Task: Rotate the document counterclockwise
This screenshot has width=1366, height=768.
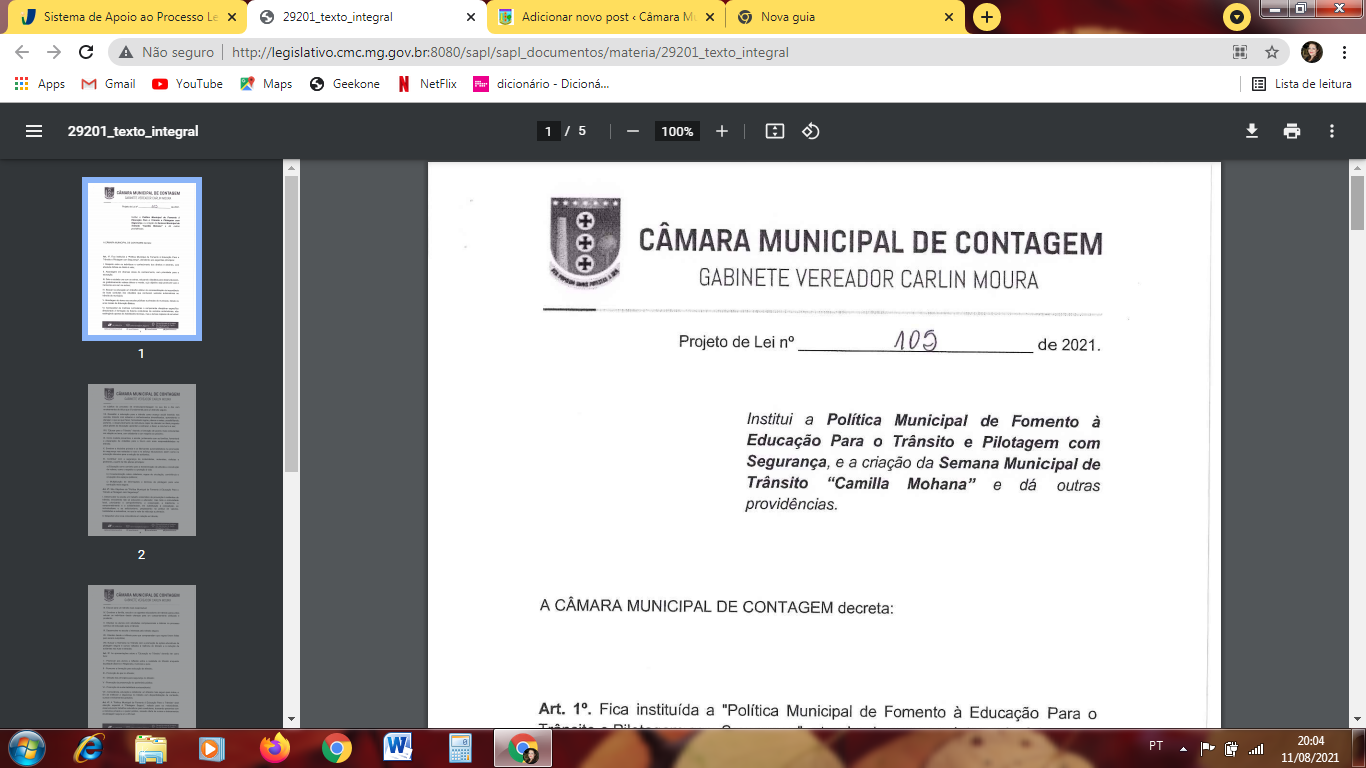Action: click(x=811, y=131)
